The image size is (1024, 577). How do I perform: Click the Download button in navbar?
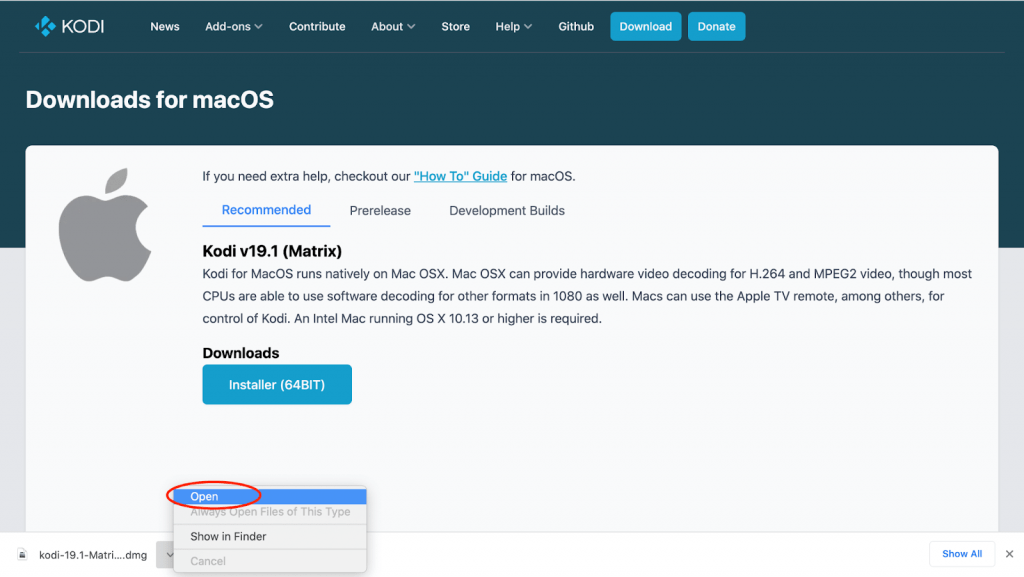[x=646, y=27]
